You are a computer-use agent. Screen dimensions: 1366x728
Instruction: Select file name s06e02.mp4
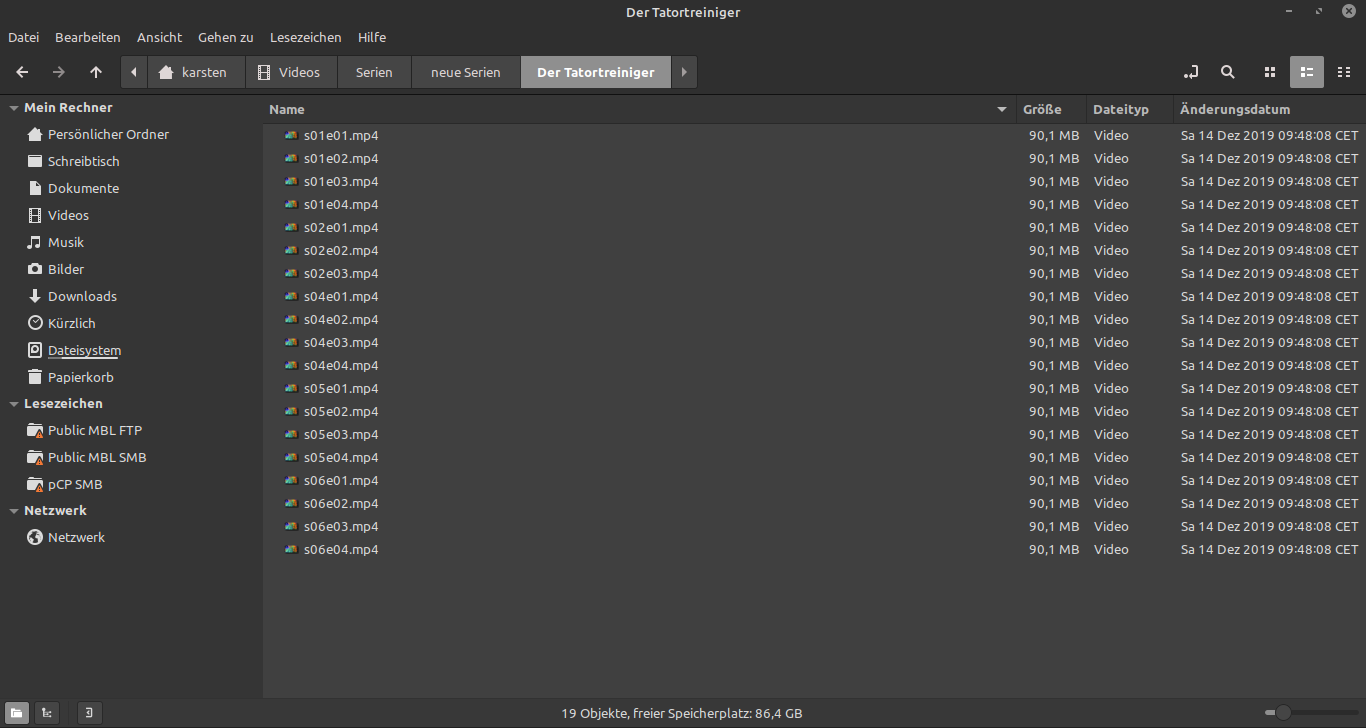coord(341,504)
